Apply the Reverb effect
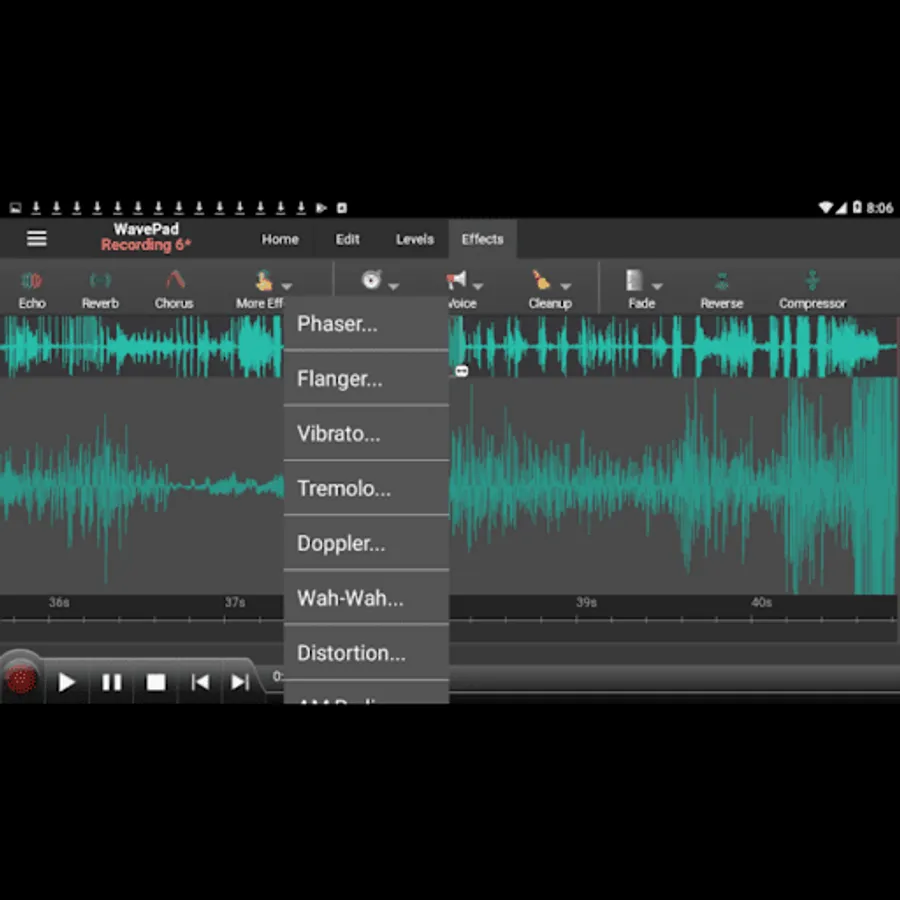900x900 pixels. pos(99,288)
